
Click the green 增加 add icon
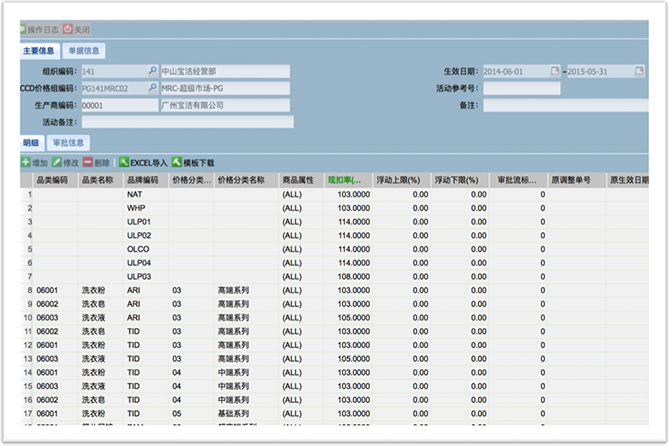[26, 162]
